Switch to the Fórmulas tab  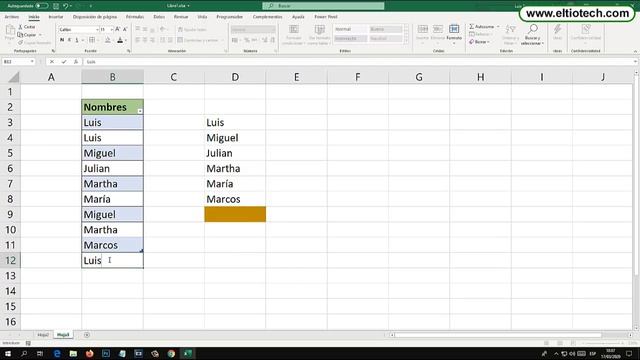point(135,17)
